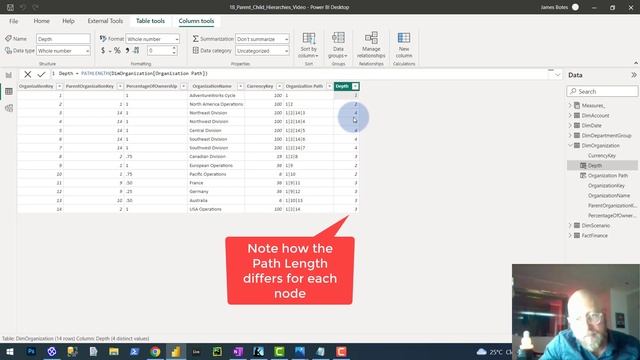This screenshot has width=640, height=360.
Task: Switch to Report view in left sidebar
Action: point(9,75)
